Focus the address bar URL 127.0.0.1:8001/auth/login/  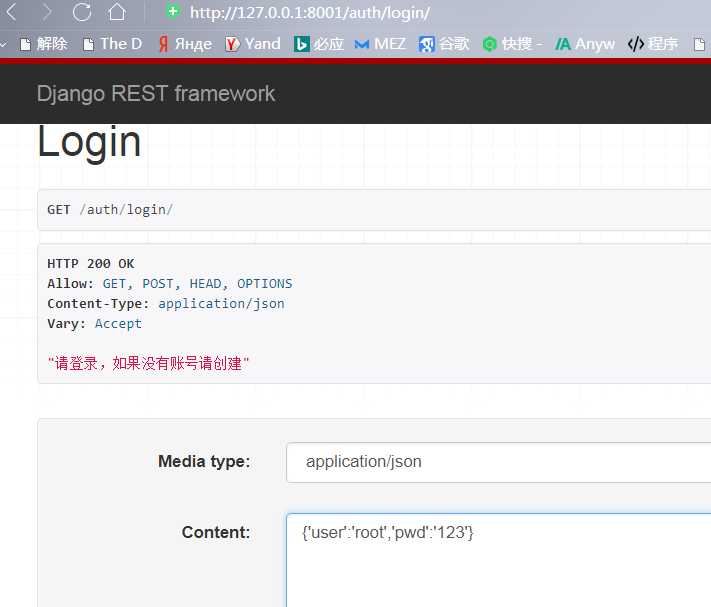point(310,13)
